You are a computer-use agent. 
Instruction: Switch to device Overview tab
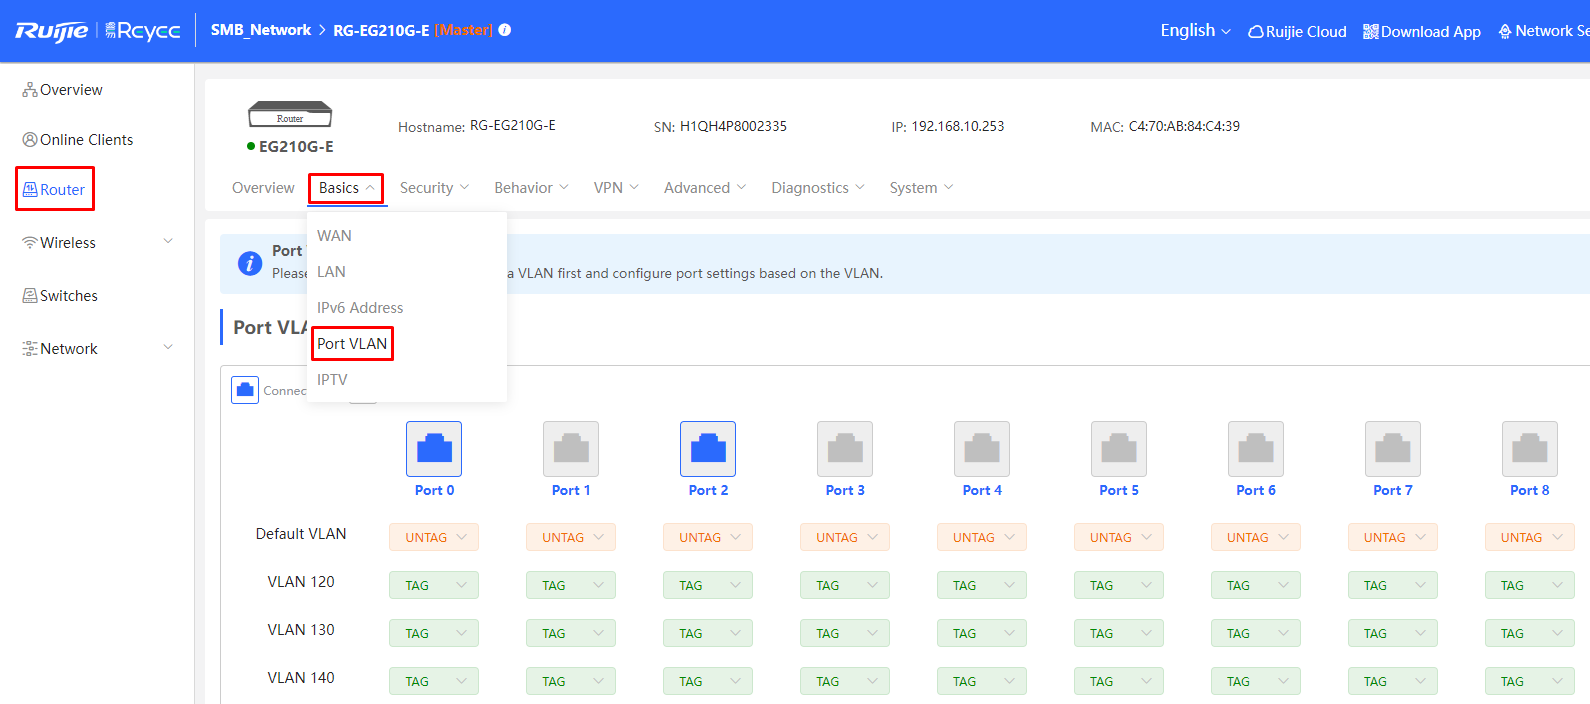pos(263,188)
